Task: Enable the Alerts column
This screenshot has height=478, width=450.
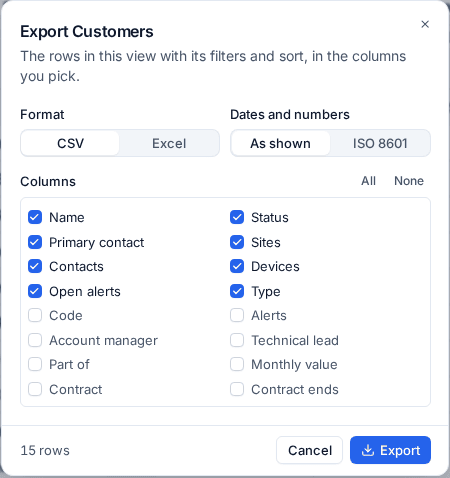Action: tap(237, 315)
